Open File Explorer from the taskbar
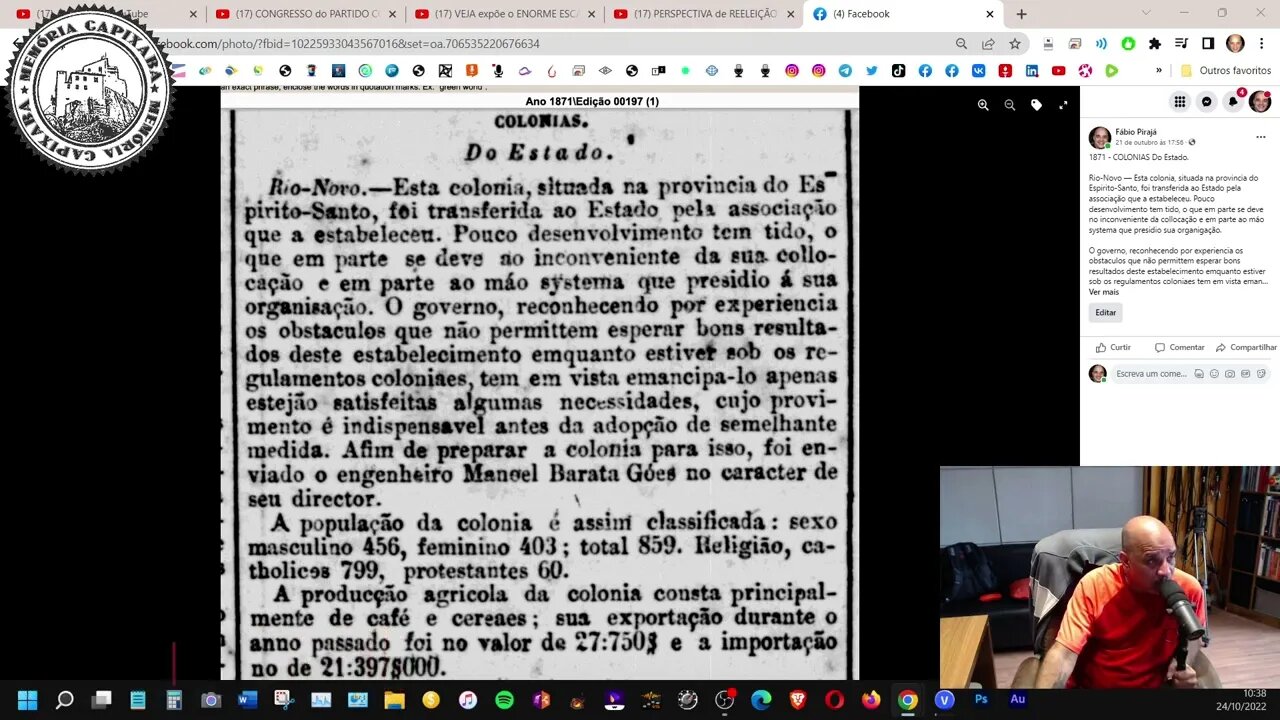1280x720 pixels. point(394,700)
